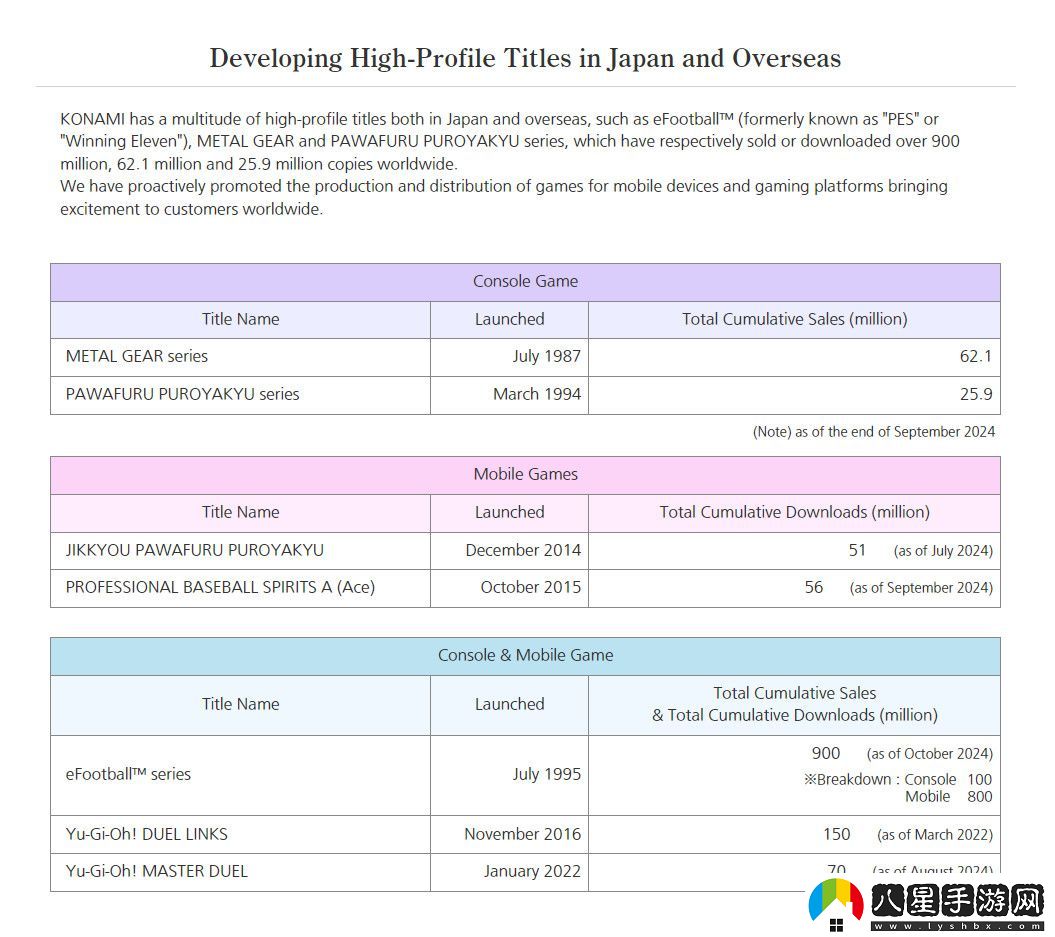Click the Chinese watermark text beside the logo
Image resolution: width=1055 pixels, height=937 pixels.
[957, 903]
